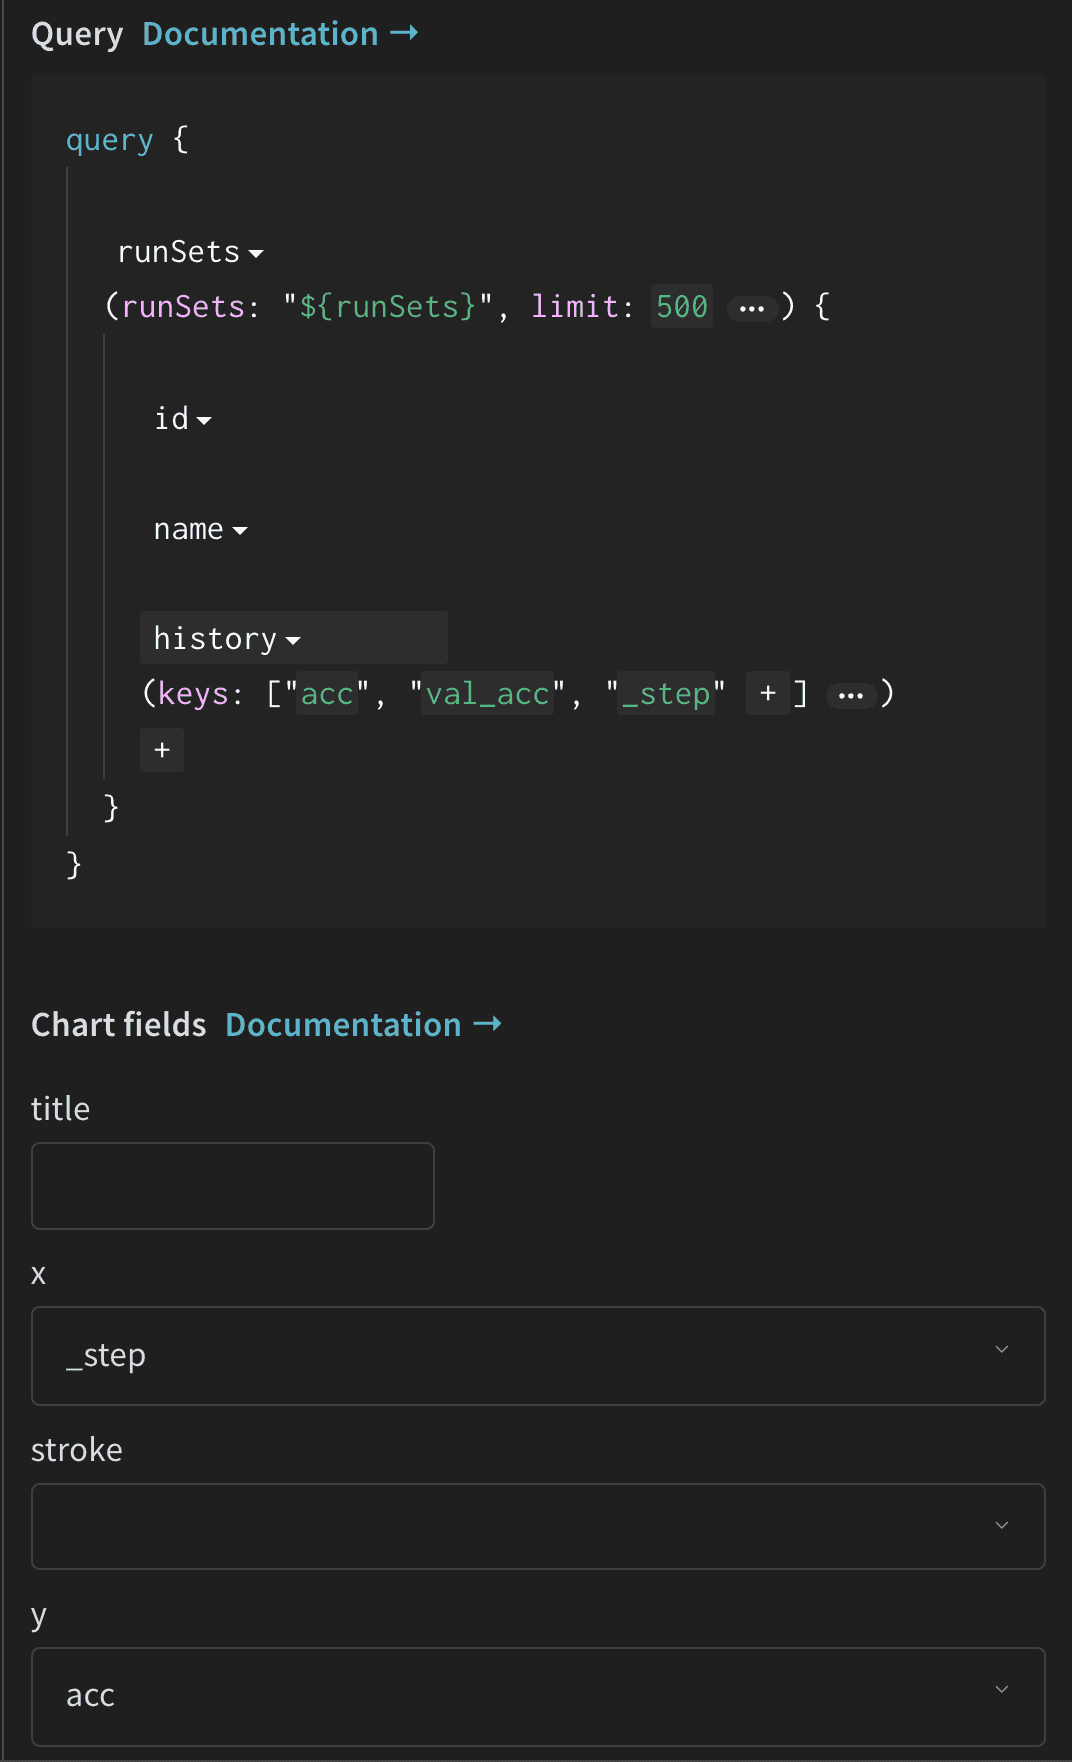The image size is (1072, 1762).
Task: Open the Query Documentation link
Action: tap(279, 34)
